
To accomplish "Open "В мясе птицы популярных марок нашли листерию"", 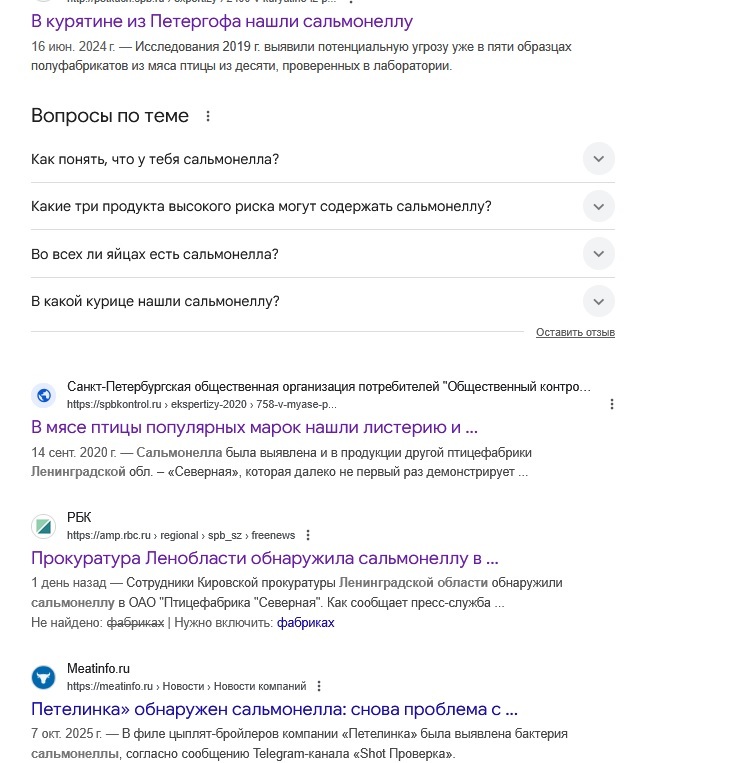I will [x=255, y=427].
